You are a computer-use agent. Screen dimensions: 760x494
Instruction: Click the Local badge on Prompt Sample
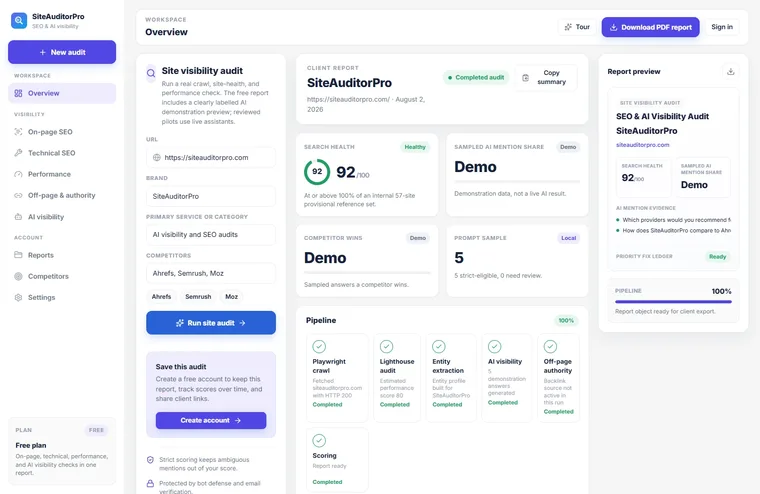click(x=569, y=238)
